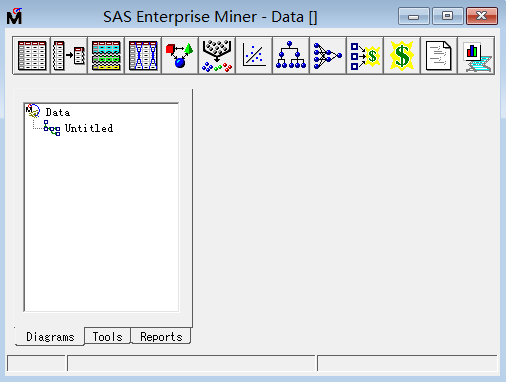Select the Reporter bar chart icon
Image resolution: width=506 pixels, height=382 pixels.
(x=476, y=55)
